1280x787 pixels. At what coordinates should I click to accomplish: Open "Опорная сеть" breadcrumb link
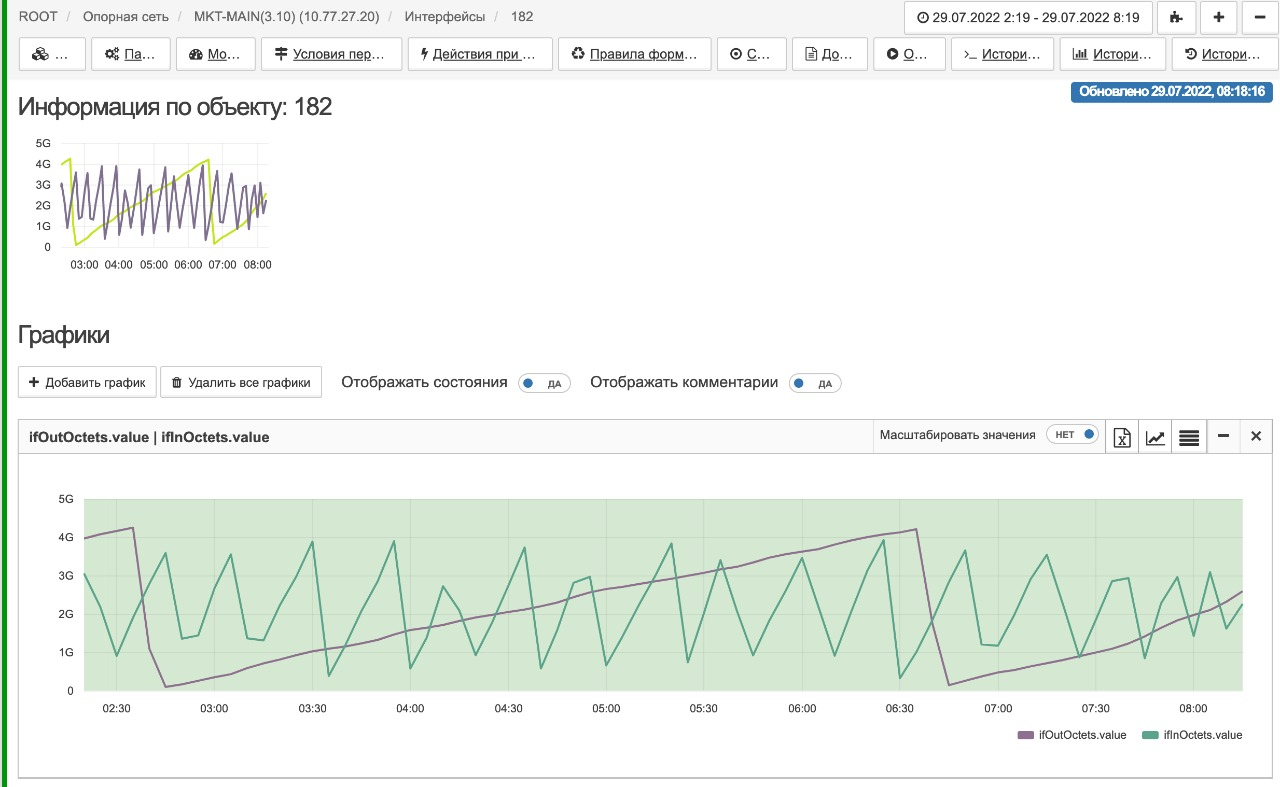pyautogui.click(x=126, y=16)
